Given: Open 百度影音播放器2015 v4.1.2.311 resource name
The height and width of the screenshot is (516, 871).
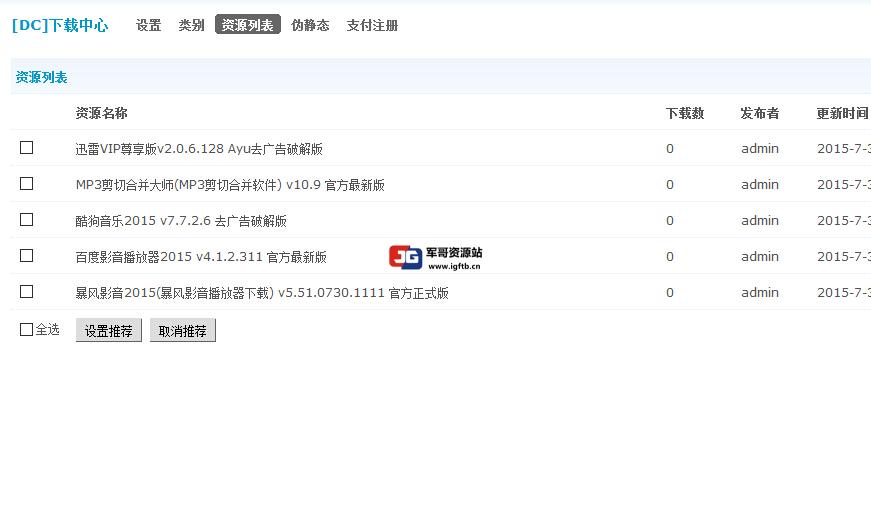Looking at the screenshot, I should point(201,257).
